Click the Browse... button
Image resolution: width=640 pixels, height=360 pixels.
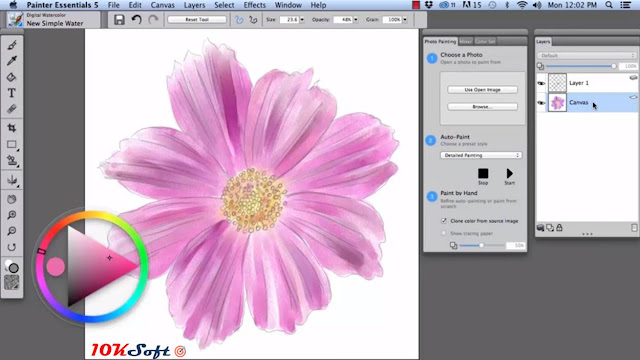tap(482, 107)
